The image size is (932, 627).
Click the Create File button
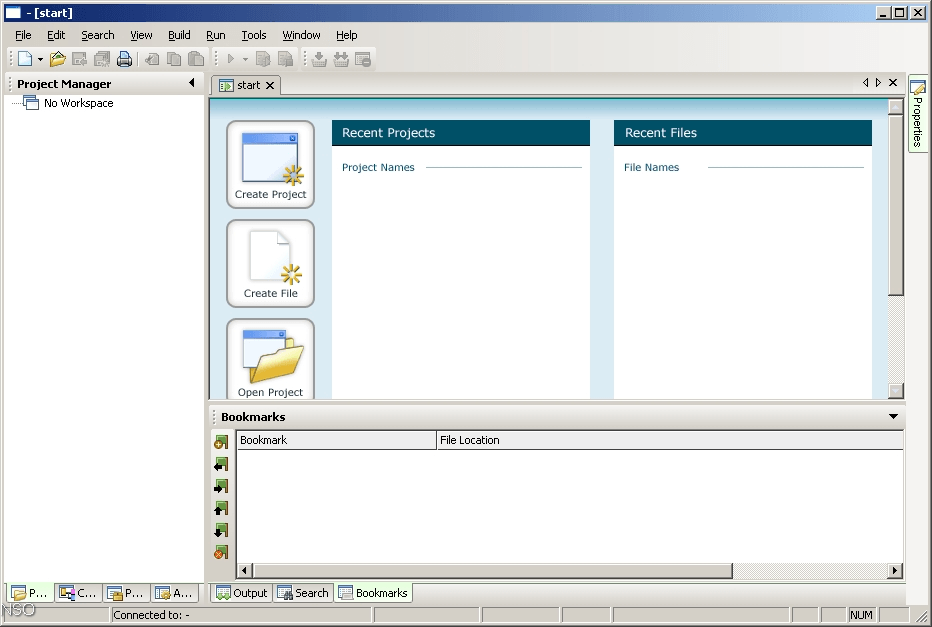click(x=270, y=263)
